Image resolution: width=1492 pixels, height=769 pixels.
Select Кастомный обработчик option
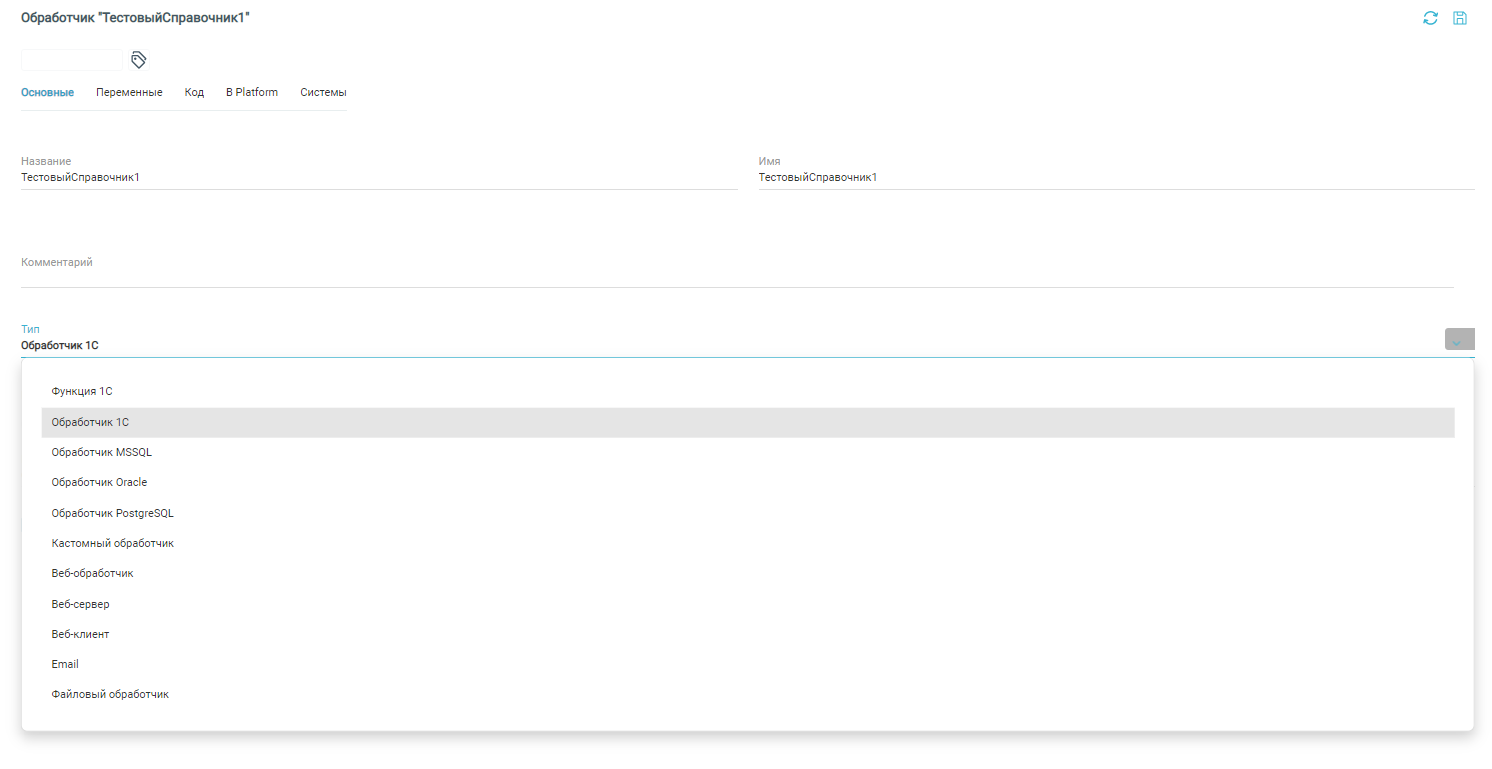point(112,543)
